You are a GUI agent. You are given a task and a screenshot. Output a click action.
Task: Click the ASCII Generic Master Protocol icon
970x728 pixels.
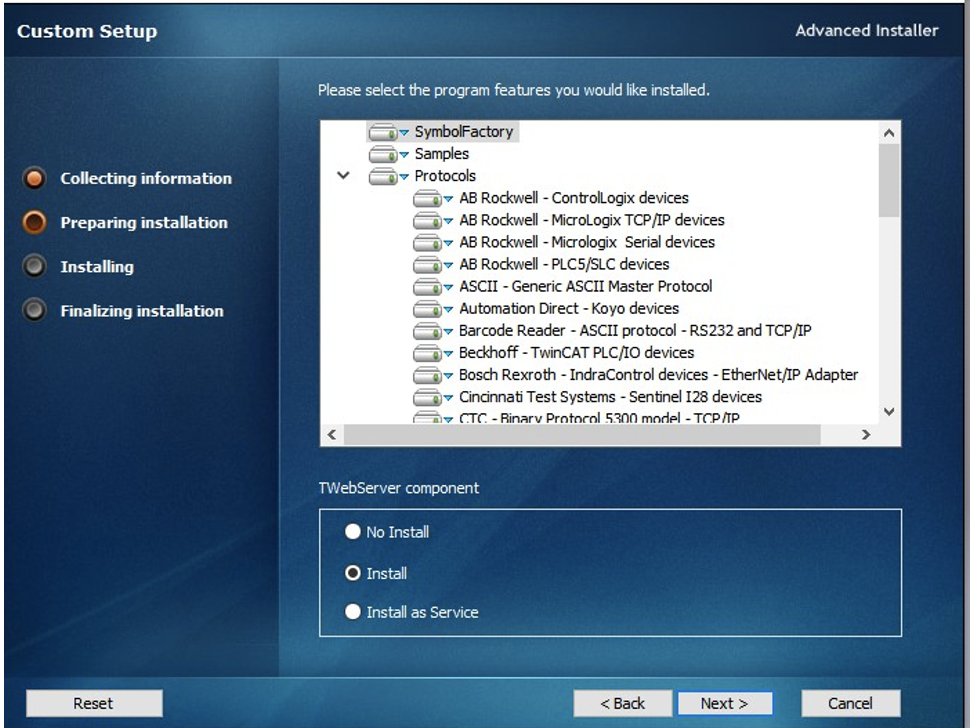tap(428, 286)
